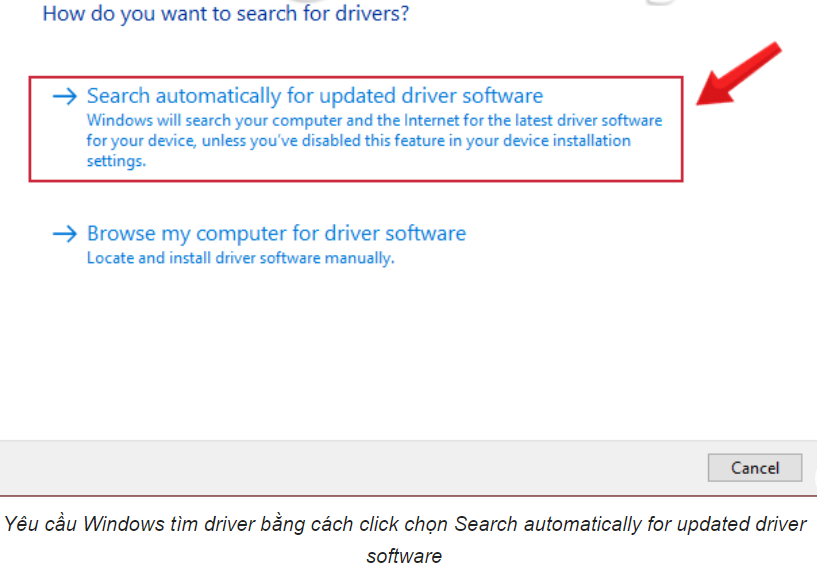
Task: Click the word software on the caption's last line
Action: (x=404, y=556)
